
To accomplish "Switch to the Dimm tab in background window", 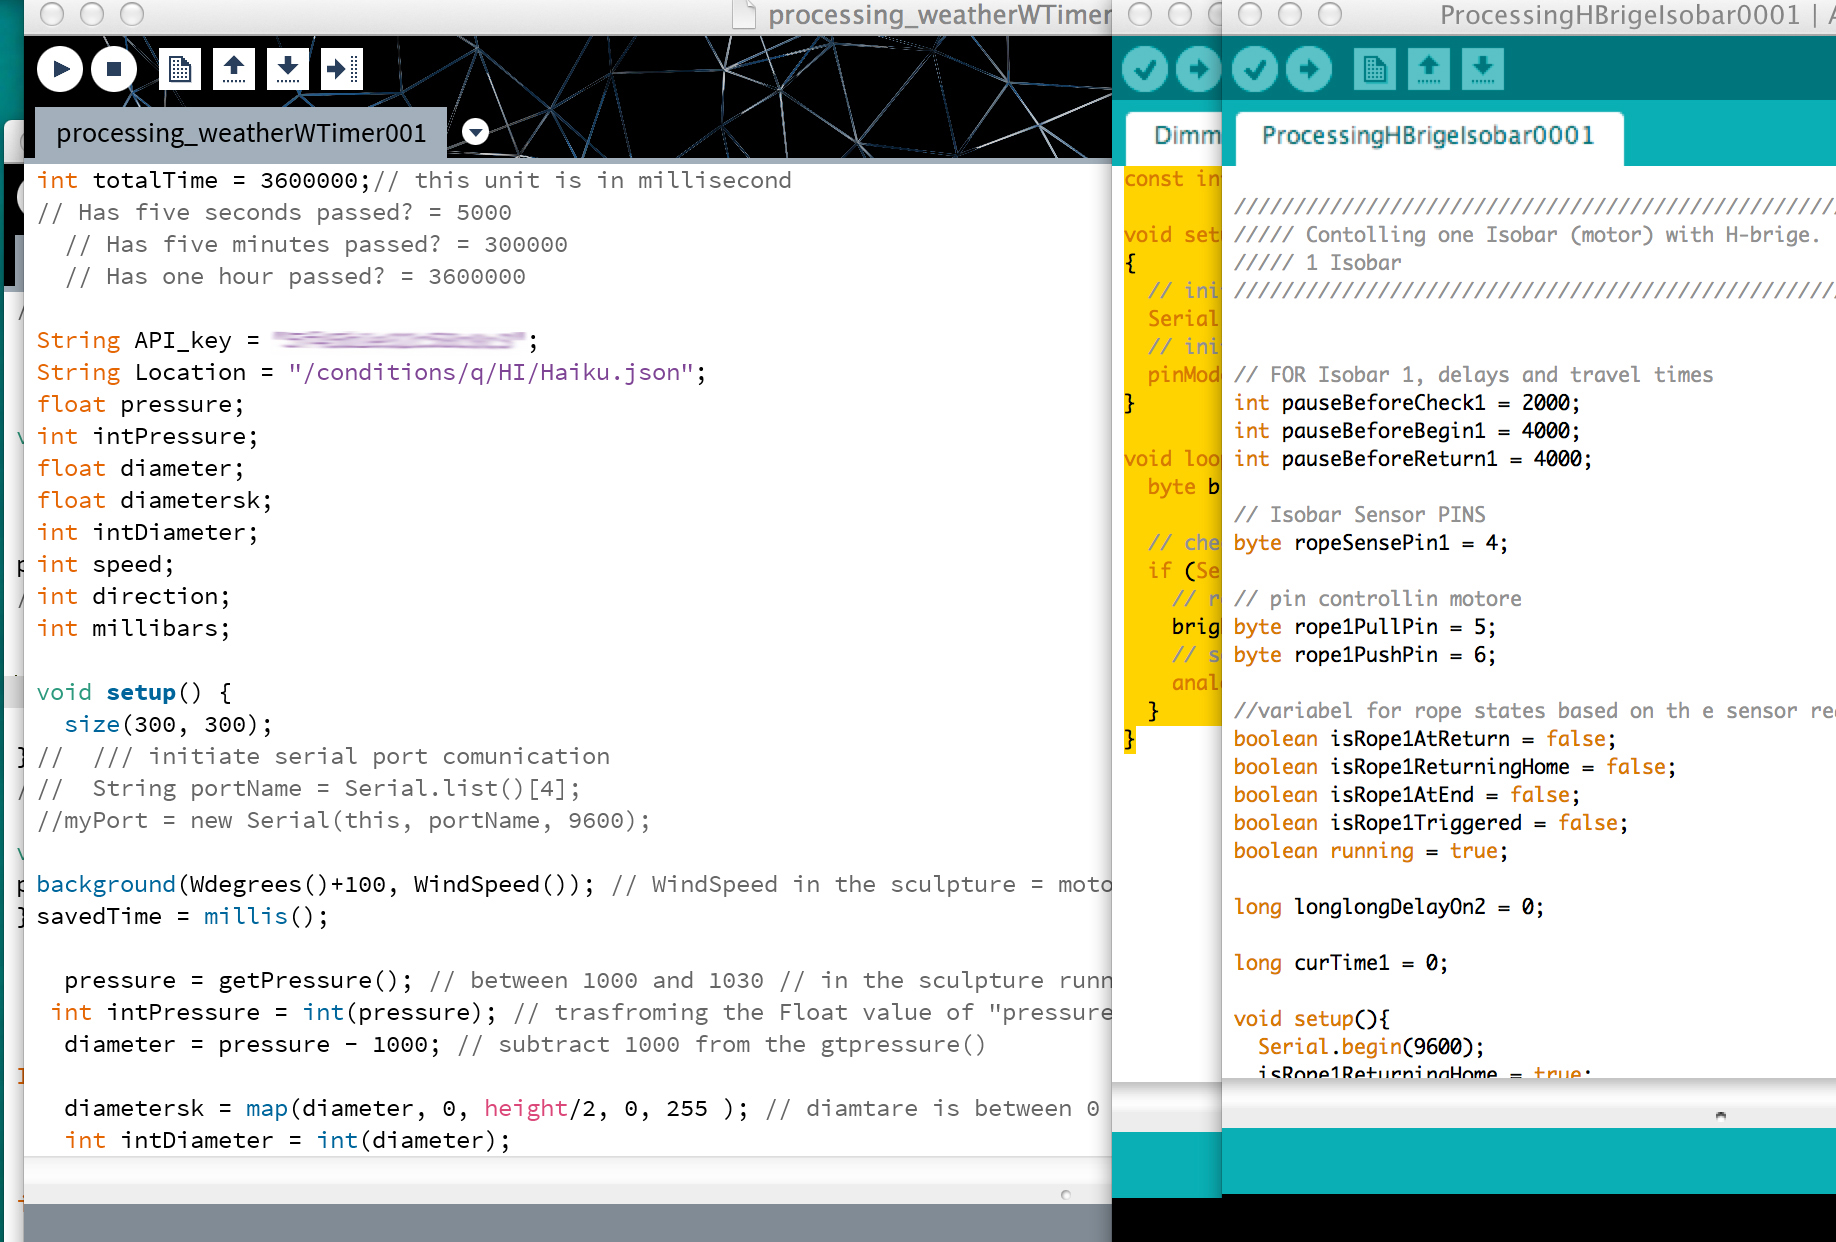I will pos(1176,136).
